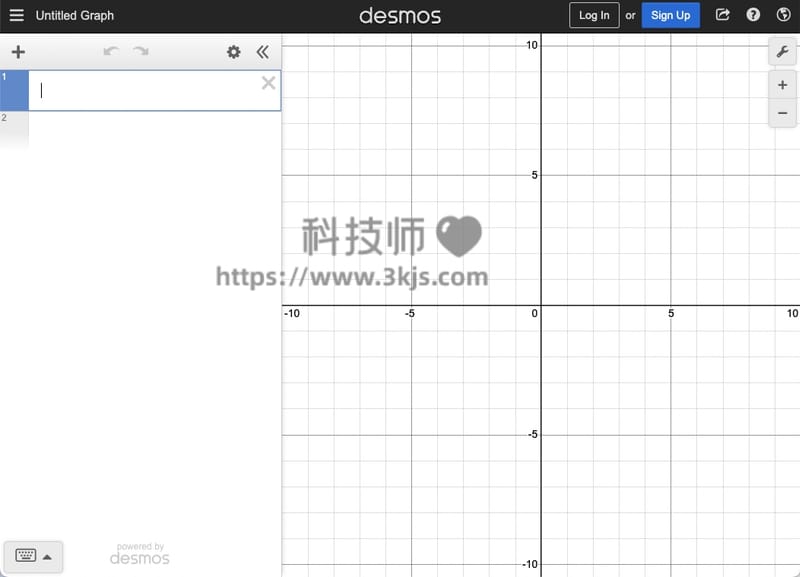Click the undo arrow
Image resolution: width=800 pixels, height=577 pixels.
111,52
